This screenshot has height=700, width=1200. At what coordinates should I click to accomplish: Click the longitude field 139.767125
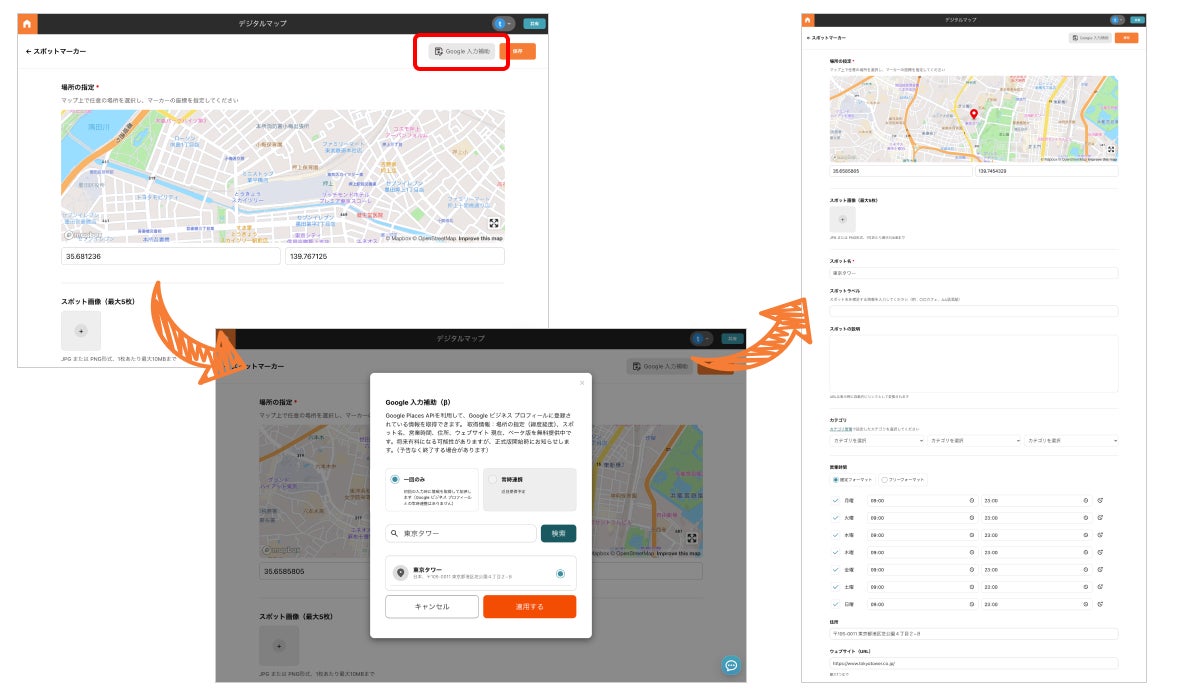pos(394,257)
